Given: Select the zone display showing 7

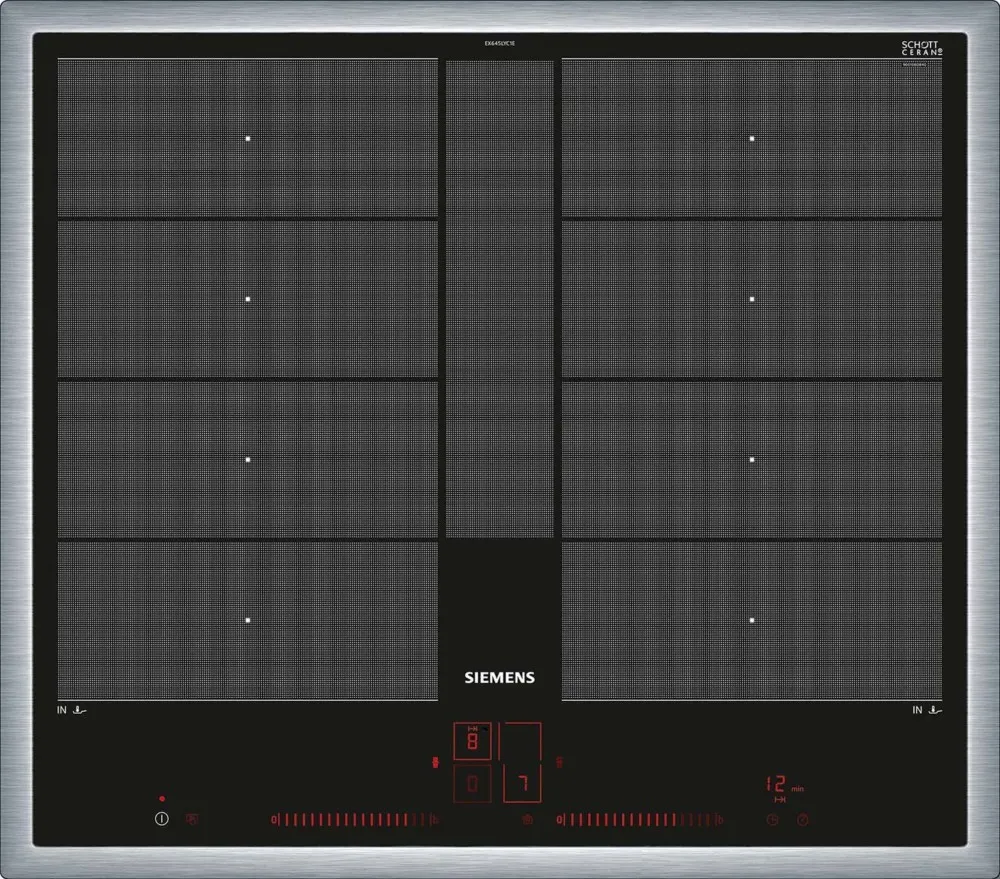Looking at the screenshot, I should (522, 783).
